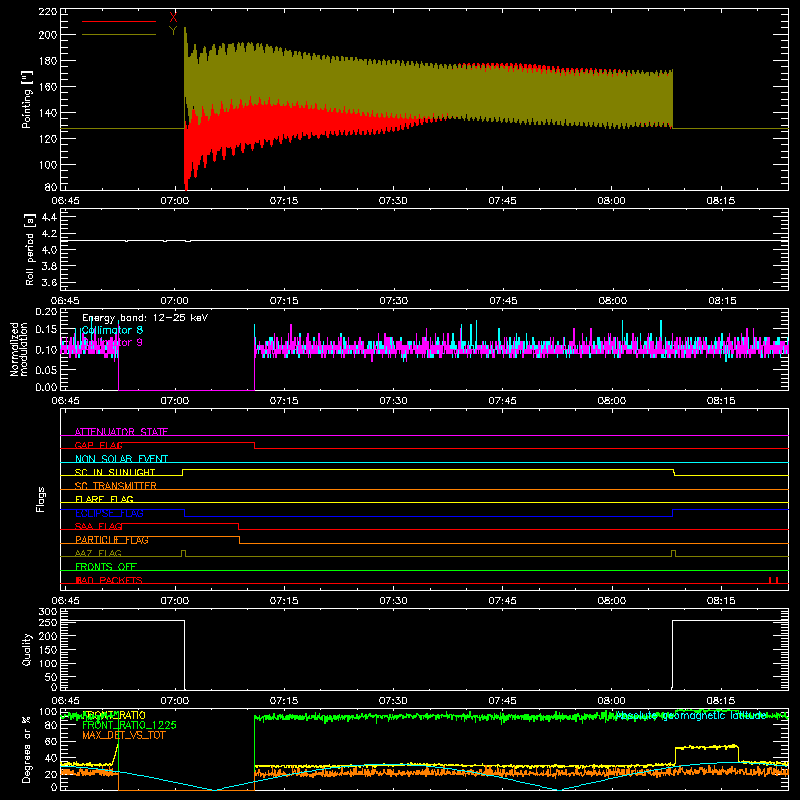800x800 pixels.
Task: Click the 0.05 value on modulation axis
Action: pos(46,369)
